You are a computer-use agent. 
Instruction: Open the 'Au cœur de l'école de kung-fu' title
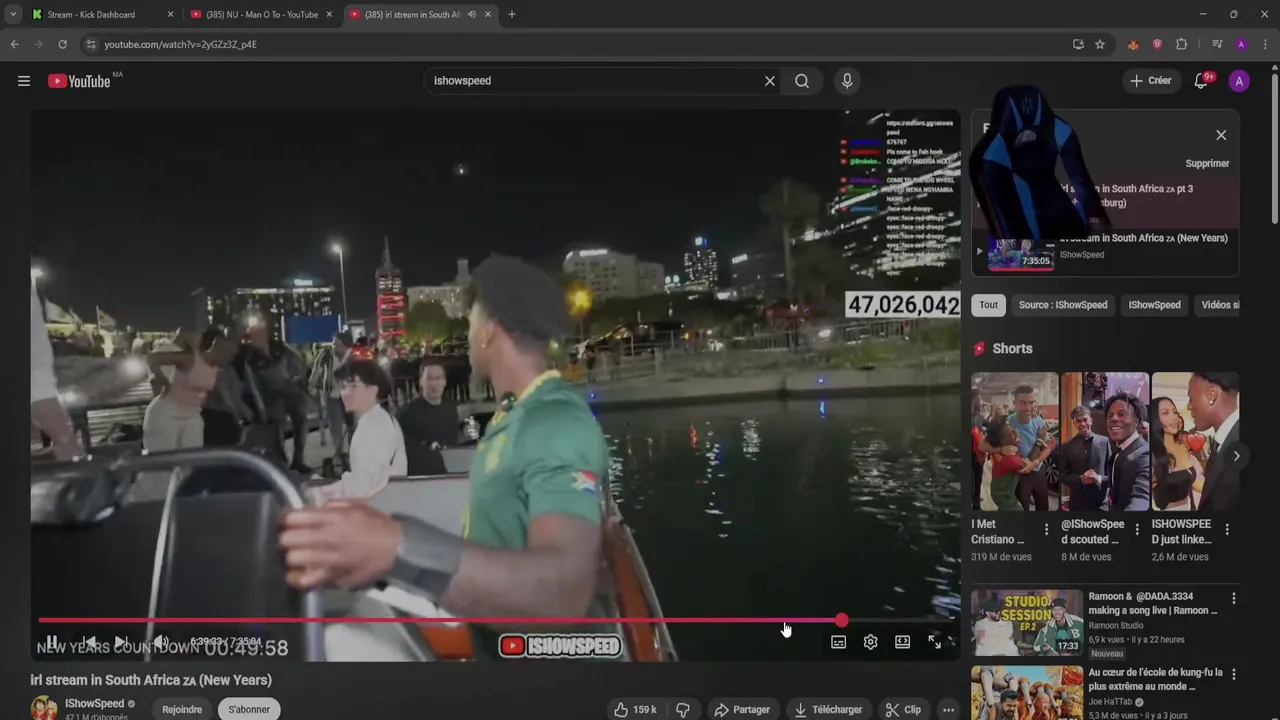click(1155, 680)
